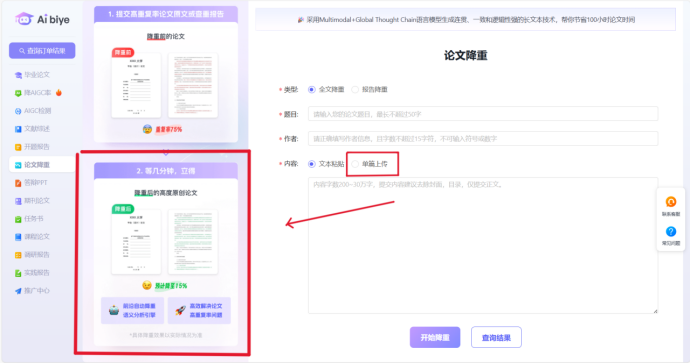Click the emoji beside 预计降至15%

coord(147,285)
